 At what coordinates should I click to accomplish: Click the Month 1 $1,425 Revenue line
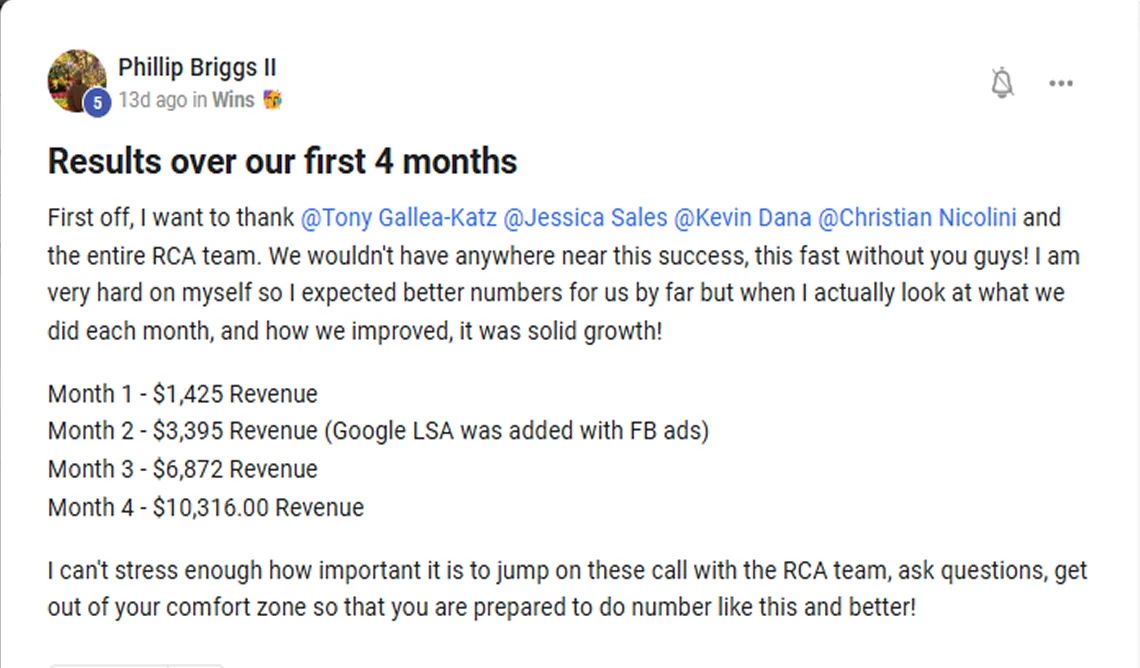tap(182, 394)
